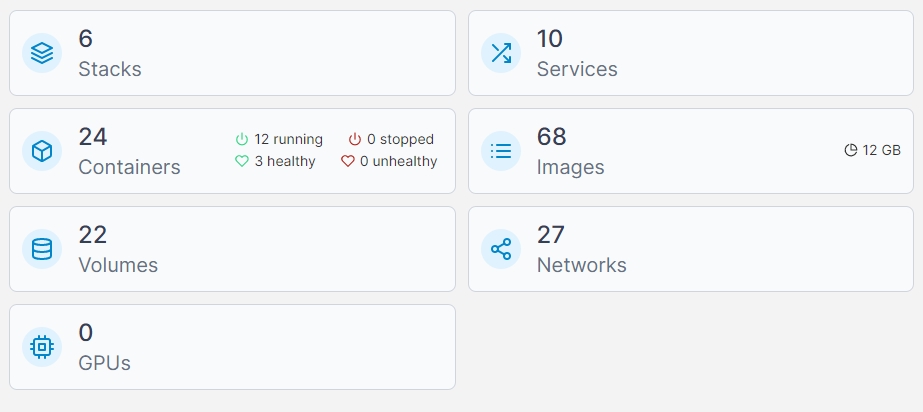The height and width of the screenshot is (412, 923).
Task: Click the 12 GB image size icon
Action: coord(851,151)
